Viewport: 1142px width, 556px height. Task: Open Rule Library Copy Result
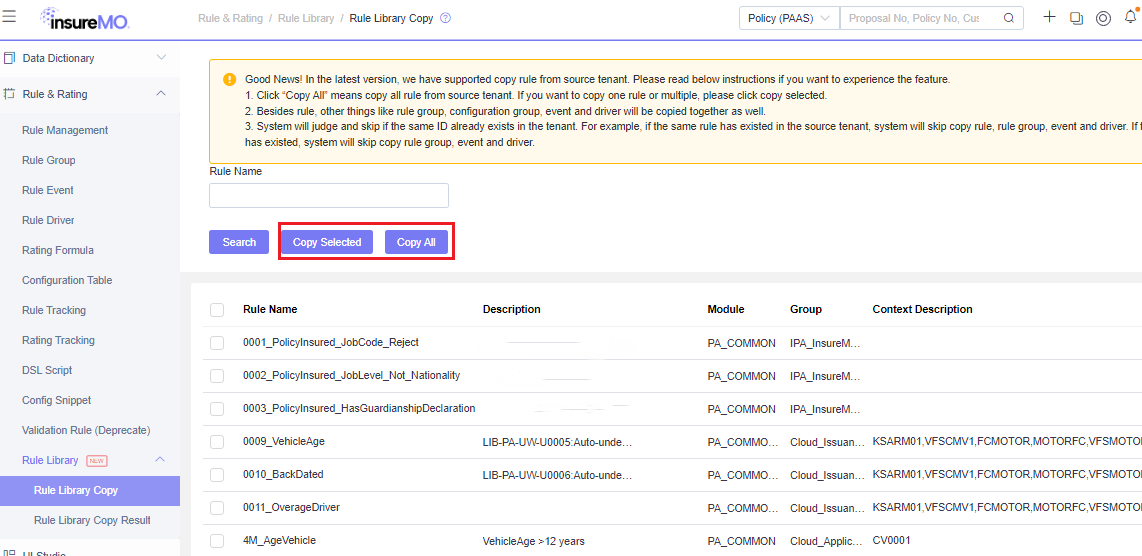[92, 520]
